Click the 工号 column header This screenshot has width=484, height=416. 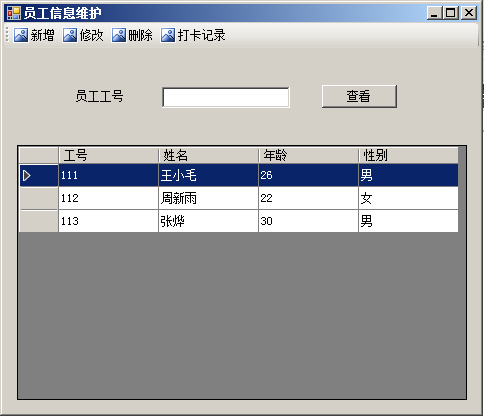[109, 155]
